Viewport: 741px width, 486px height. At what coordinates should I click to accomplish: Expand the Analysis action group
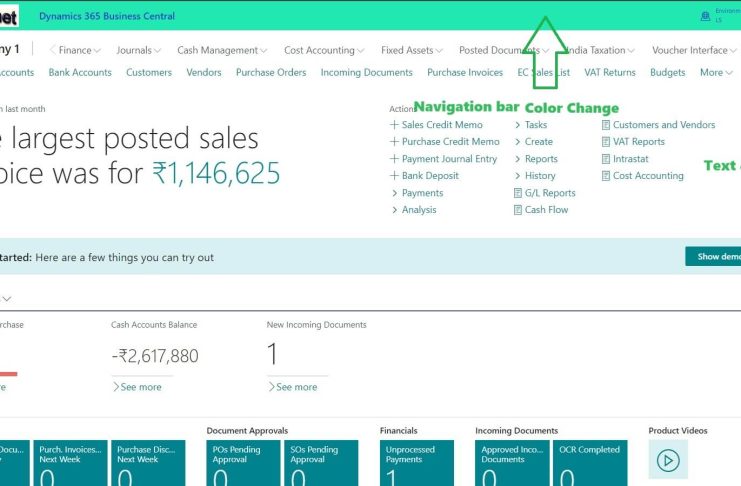[x=414, y=209]
